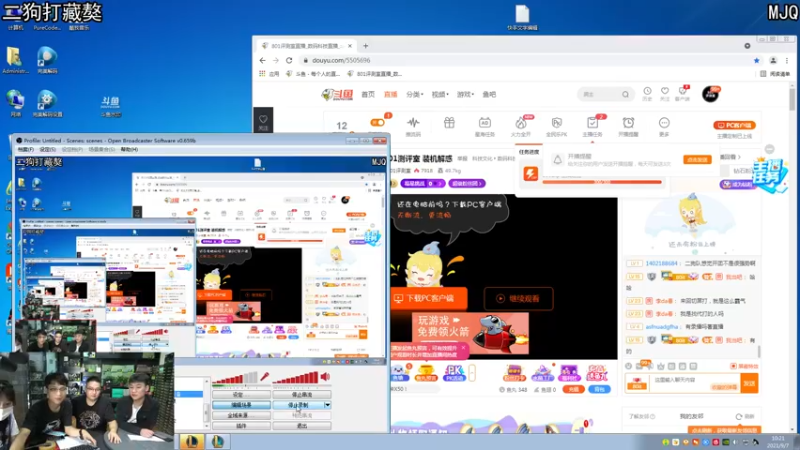Go back in the Chrome browser
This screenshot has height=450, width=800.
(x=262, y=60)
